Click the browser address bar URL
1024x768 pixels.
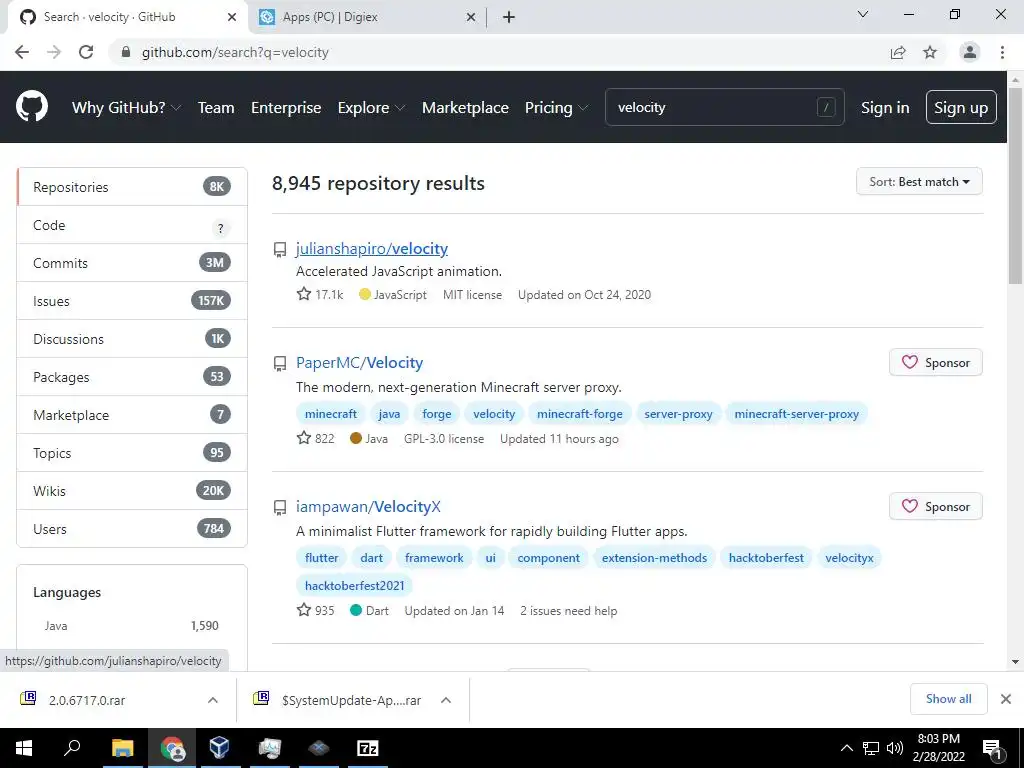[235, 52]
